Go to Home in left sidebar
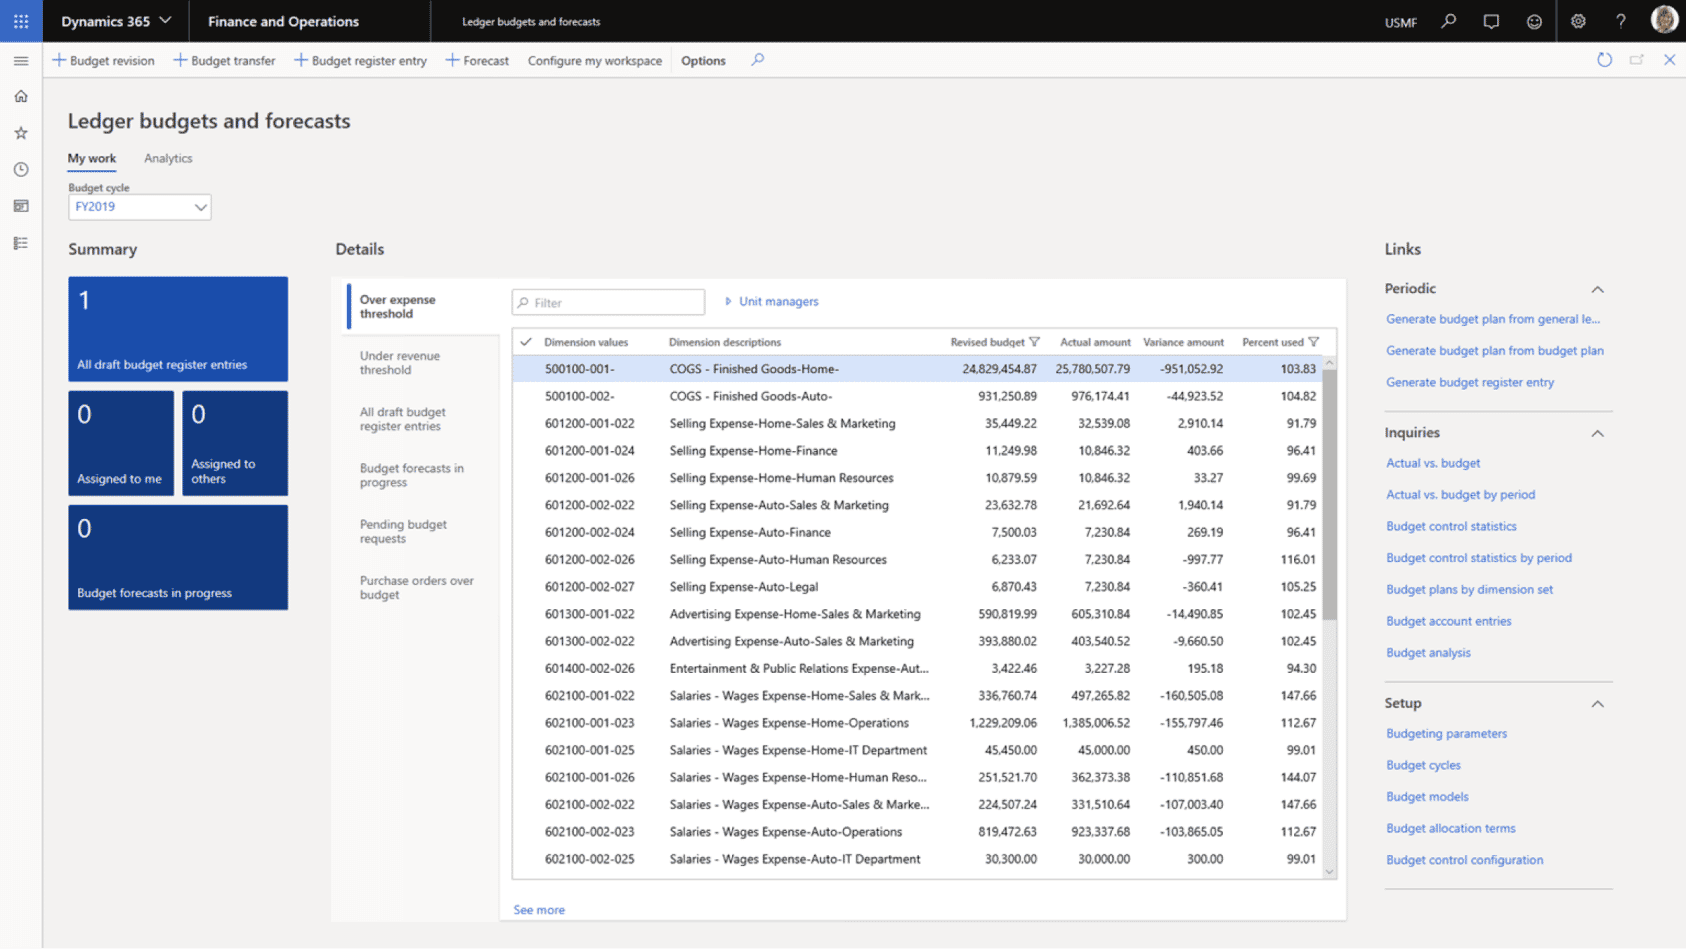Viewport: 1686px width, 949px height. [21, 97]
